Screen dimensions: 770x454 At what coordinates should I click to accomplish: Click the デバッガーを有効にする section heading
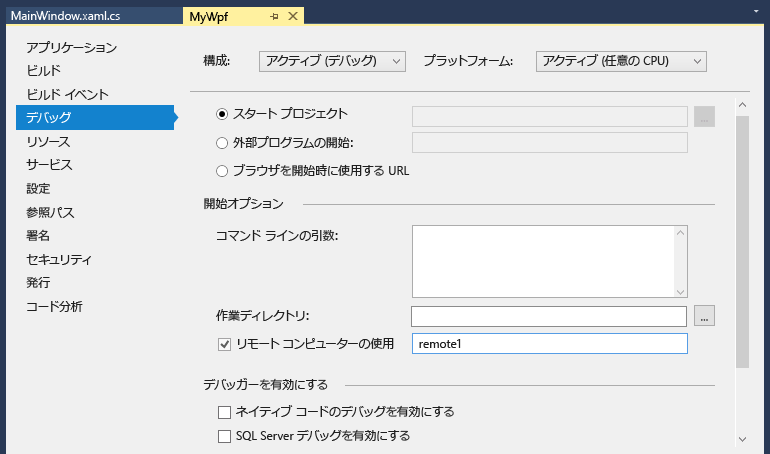(266, 384)
